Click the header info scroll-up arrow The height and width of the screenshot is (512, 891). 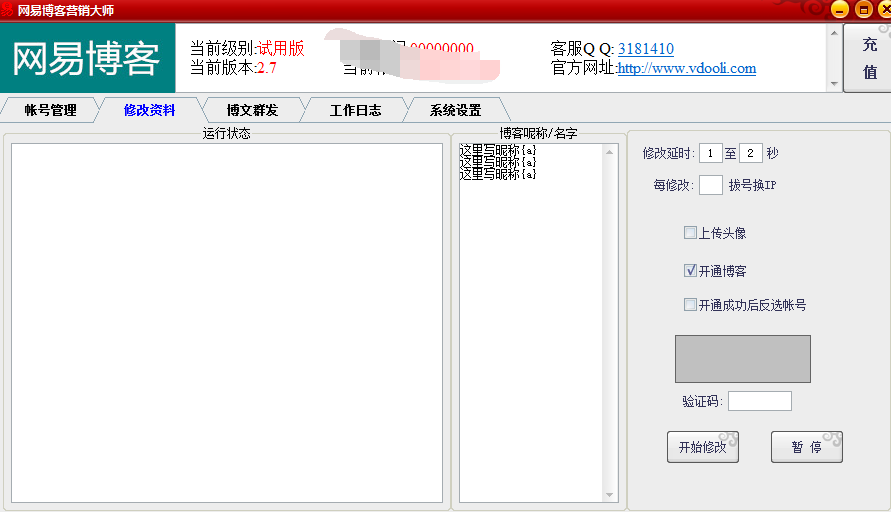834,33
